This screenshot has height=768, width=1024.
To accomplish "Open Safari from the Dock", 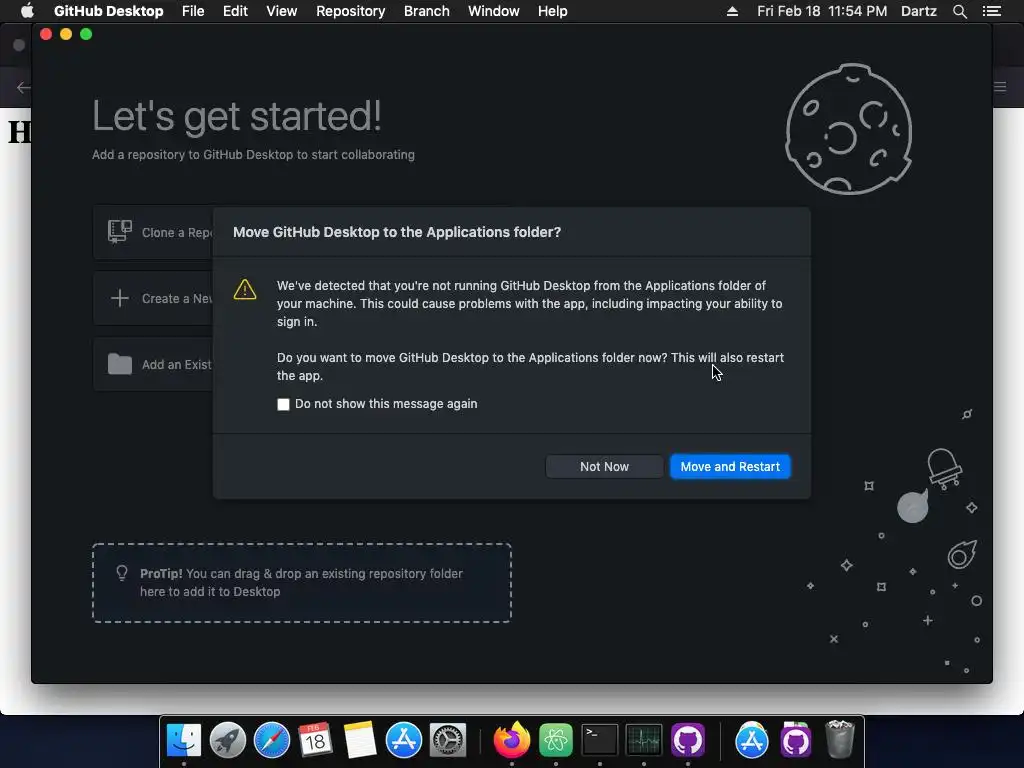I will (272, 741).
